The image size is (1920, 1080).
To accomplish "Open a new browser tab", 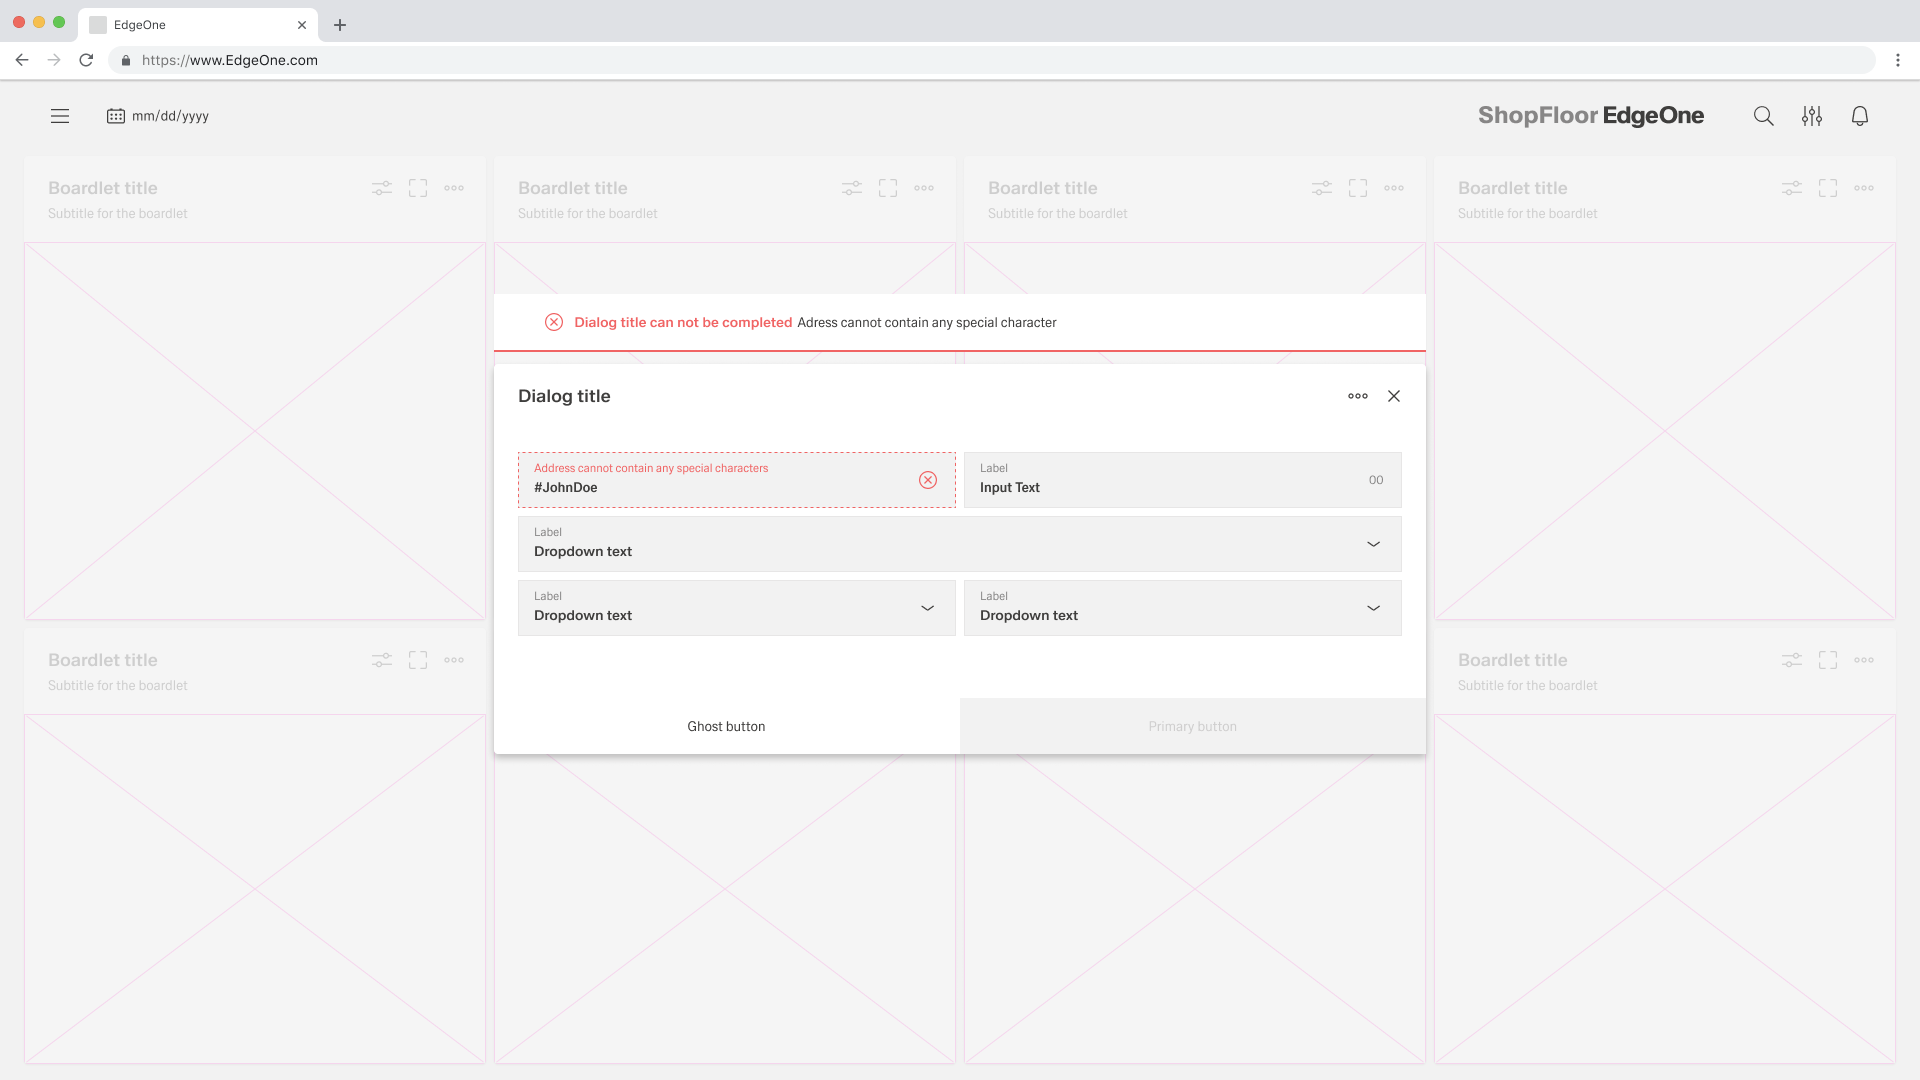I will pyautogui.click(x=340, y=25).
